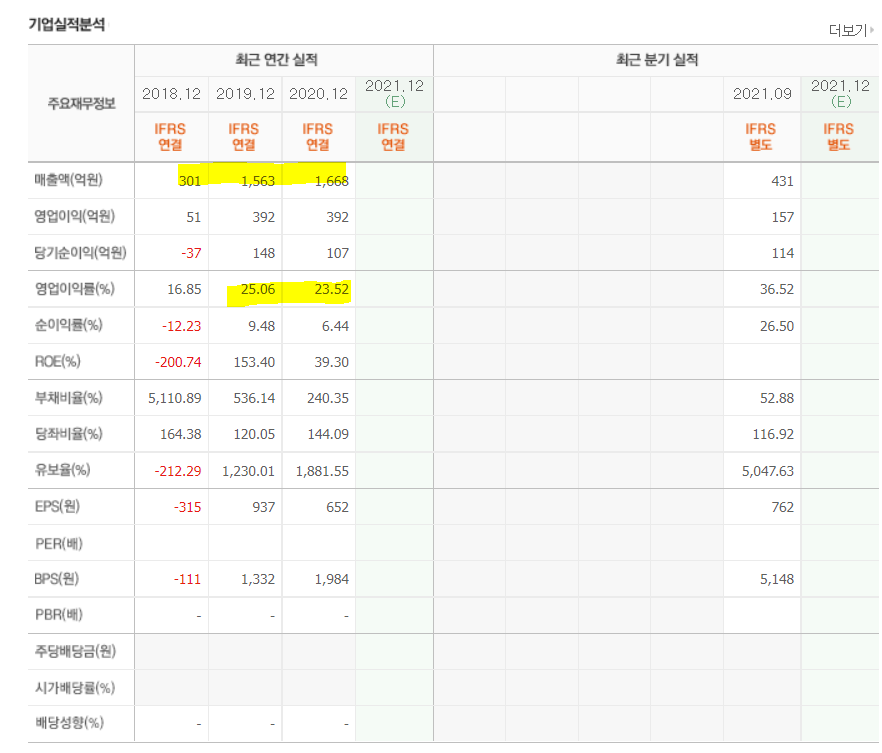Select highlighted operating margin 25.06
The height and width of the screenshot is (753, 882).
(258, 289)
